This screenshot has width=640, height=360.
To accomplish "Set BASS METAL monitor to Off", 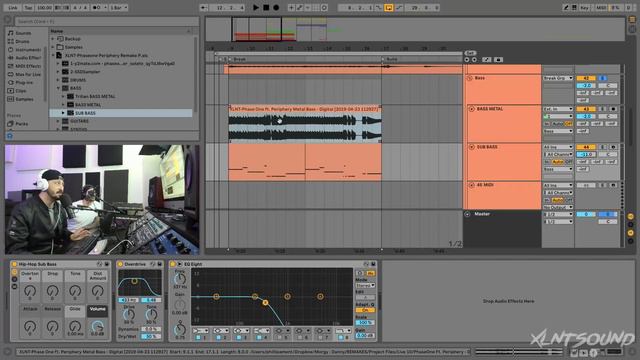I will [x=569, y=124].
